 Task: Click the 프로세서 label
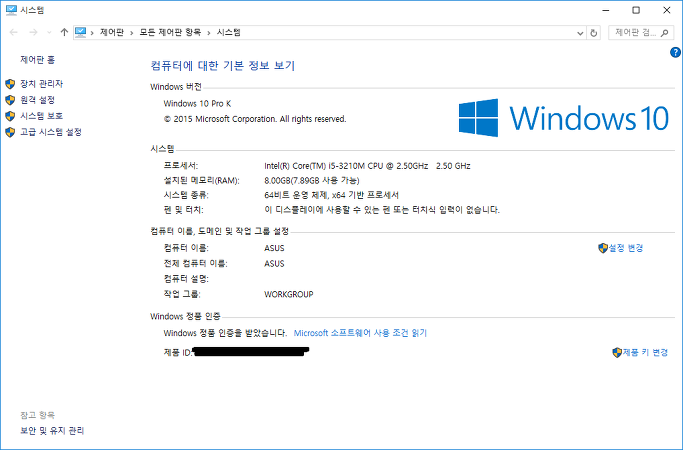(180, 166)
